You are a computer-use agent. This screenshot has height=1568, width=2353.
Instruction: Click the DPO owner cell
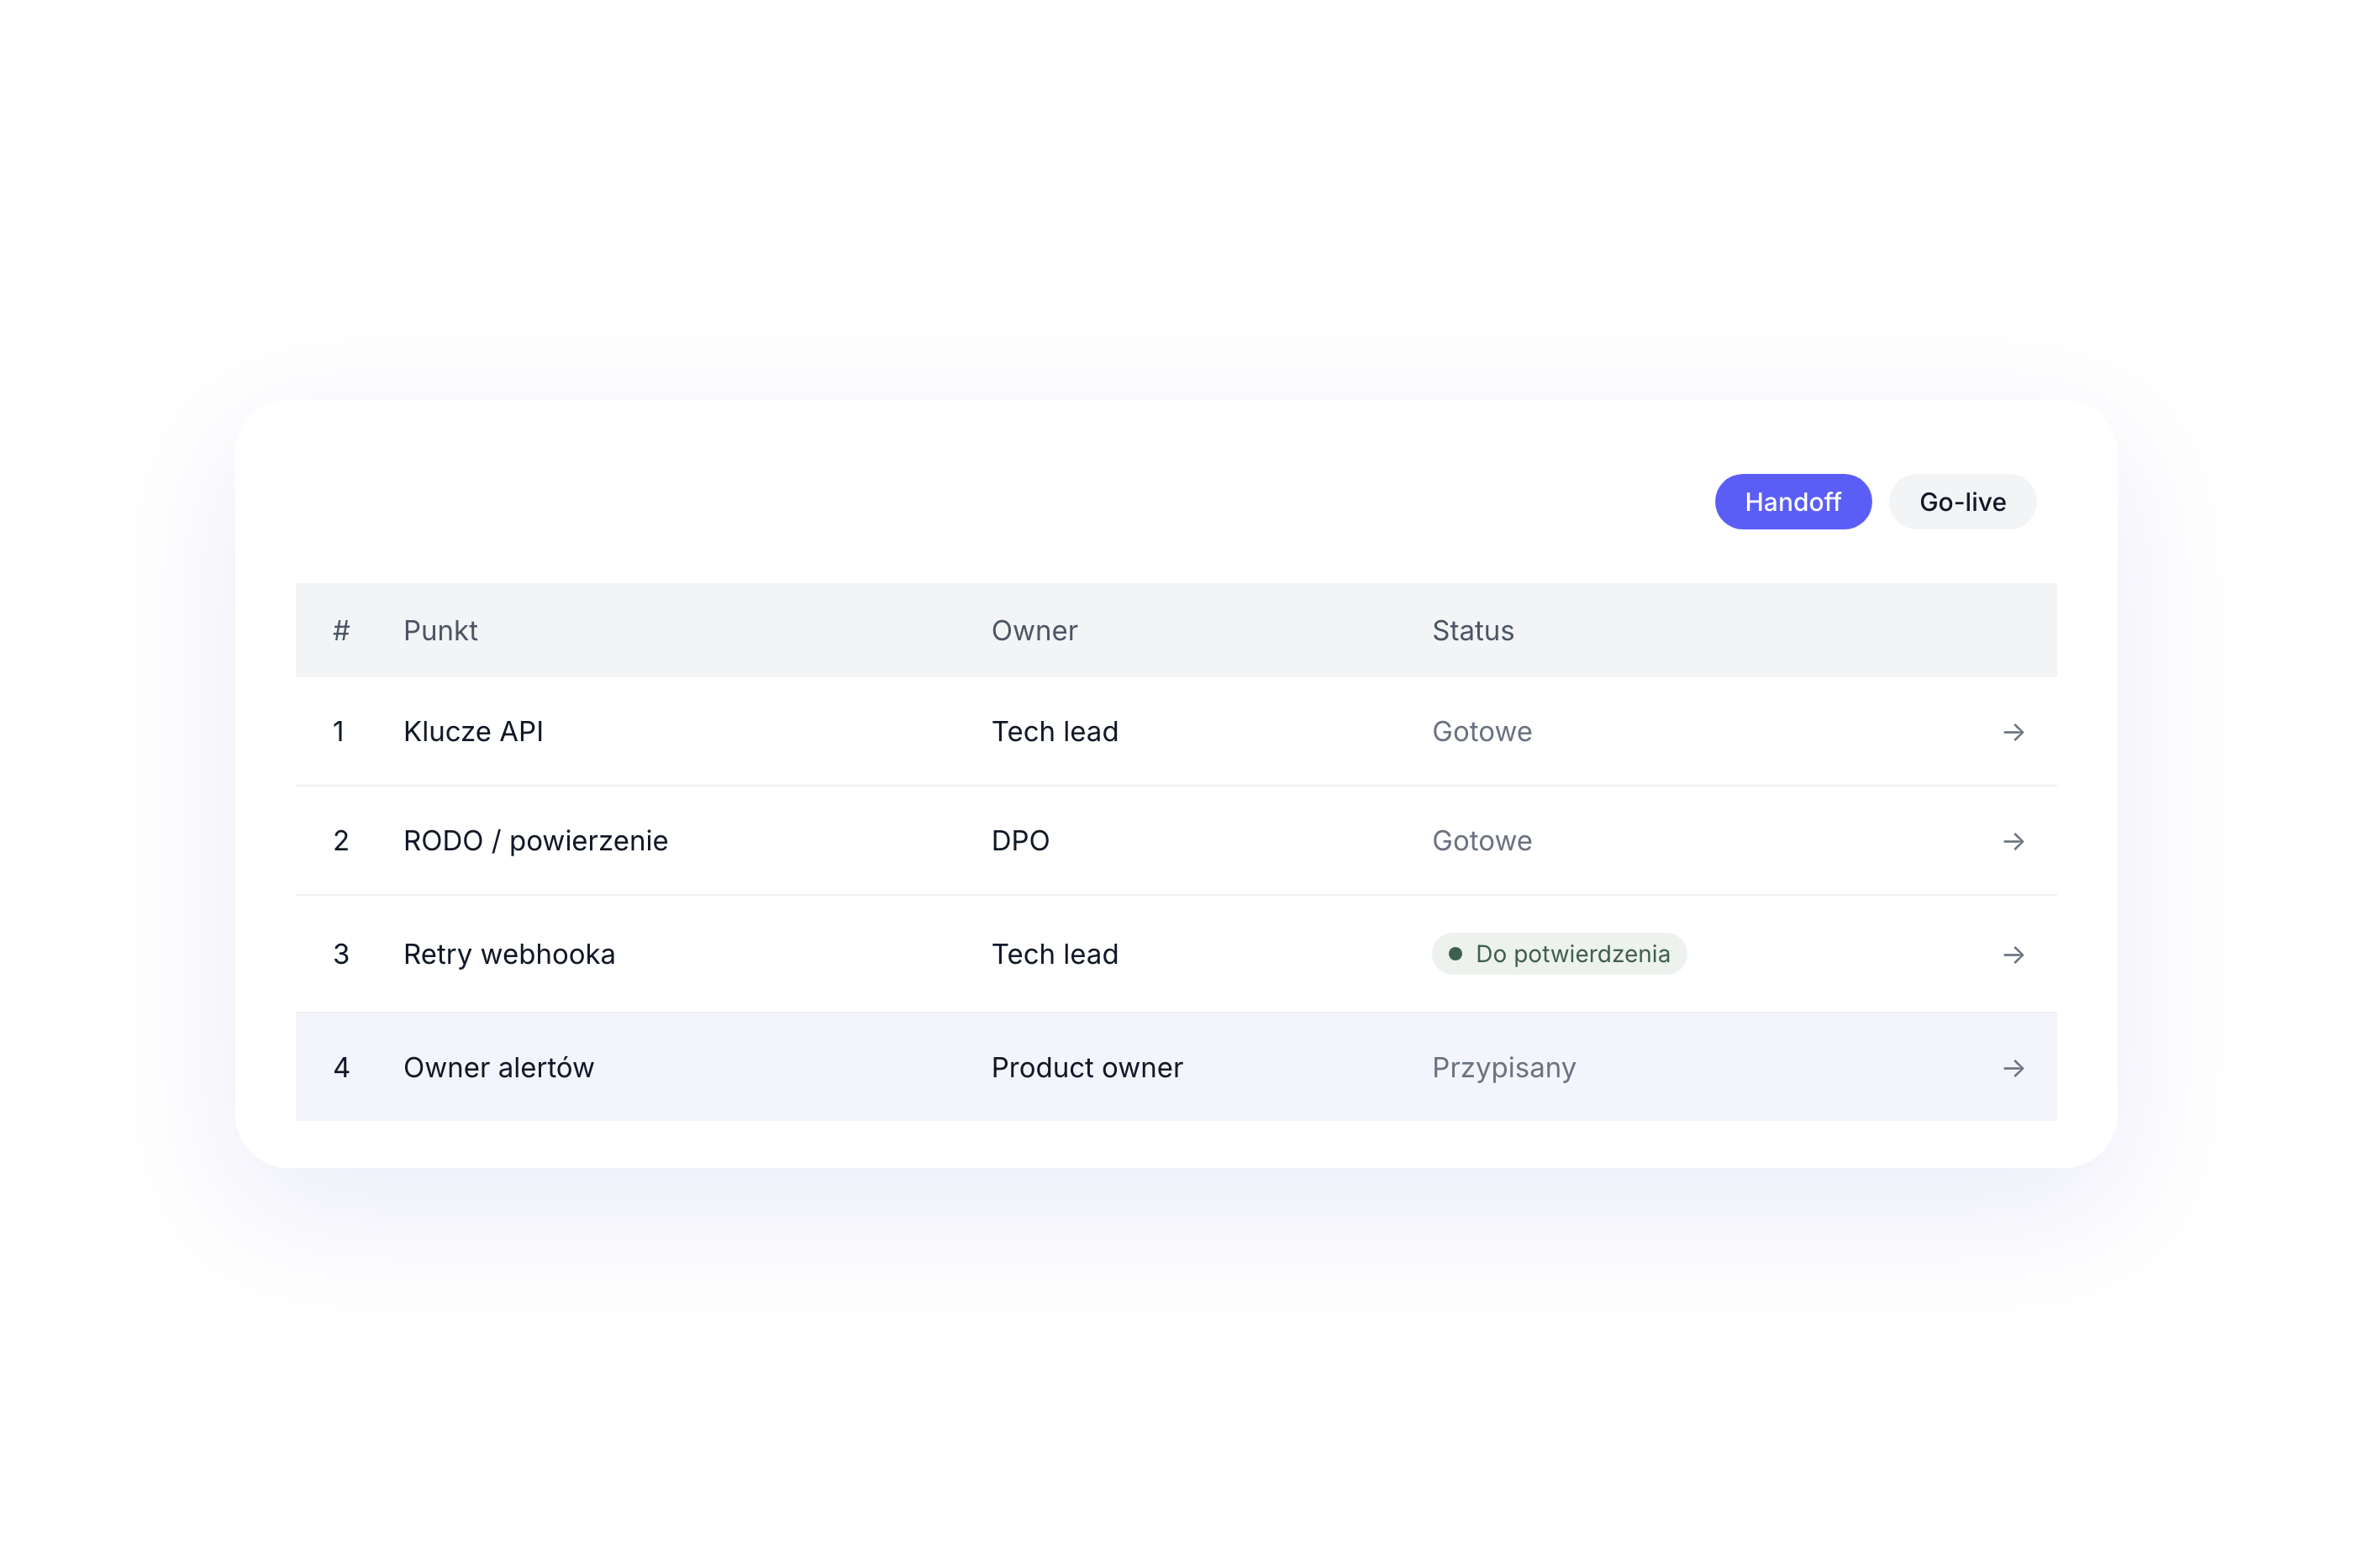pos(1020,841)
